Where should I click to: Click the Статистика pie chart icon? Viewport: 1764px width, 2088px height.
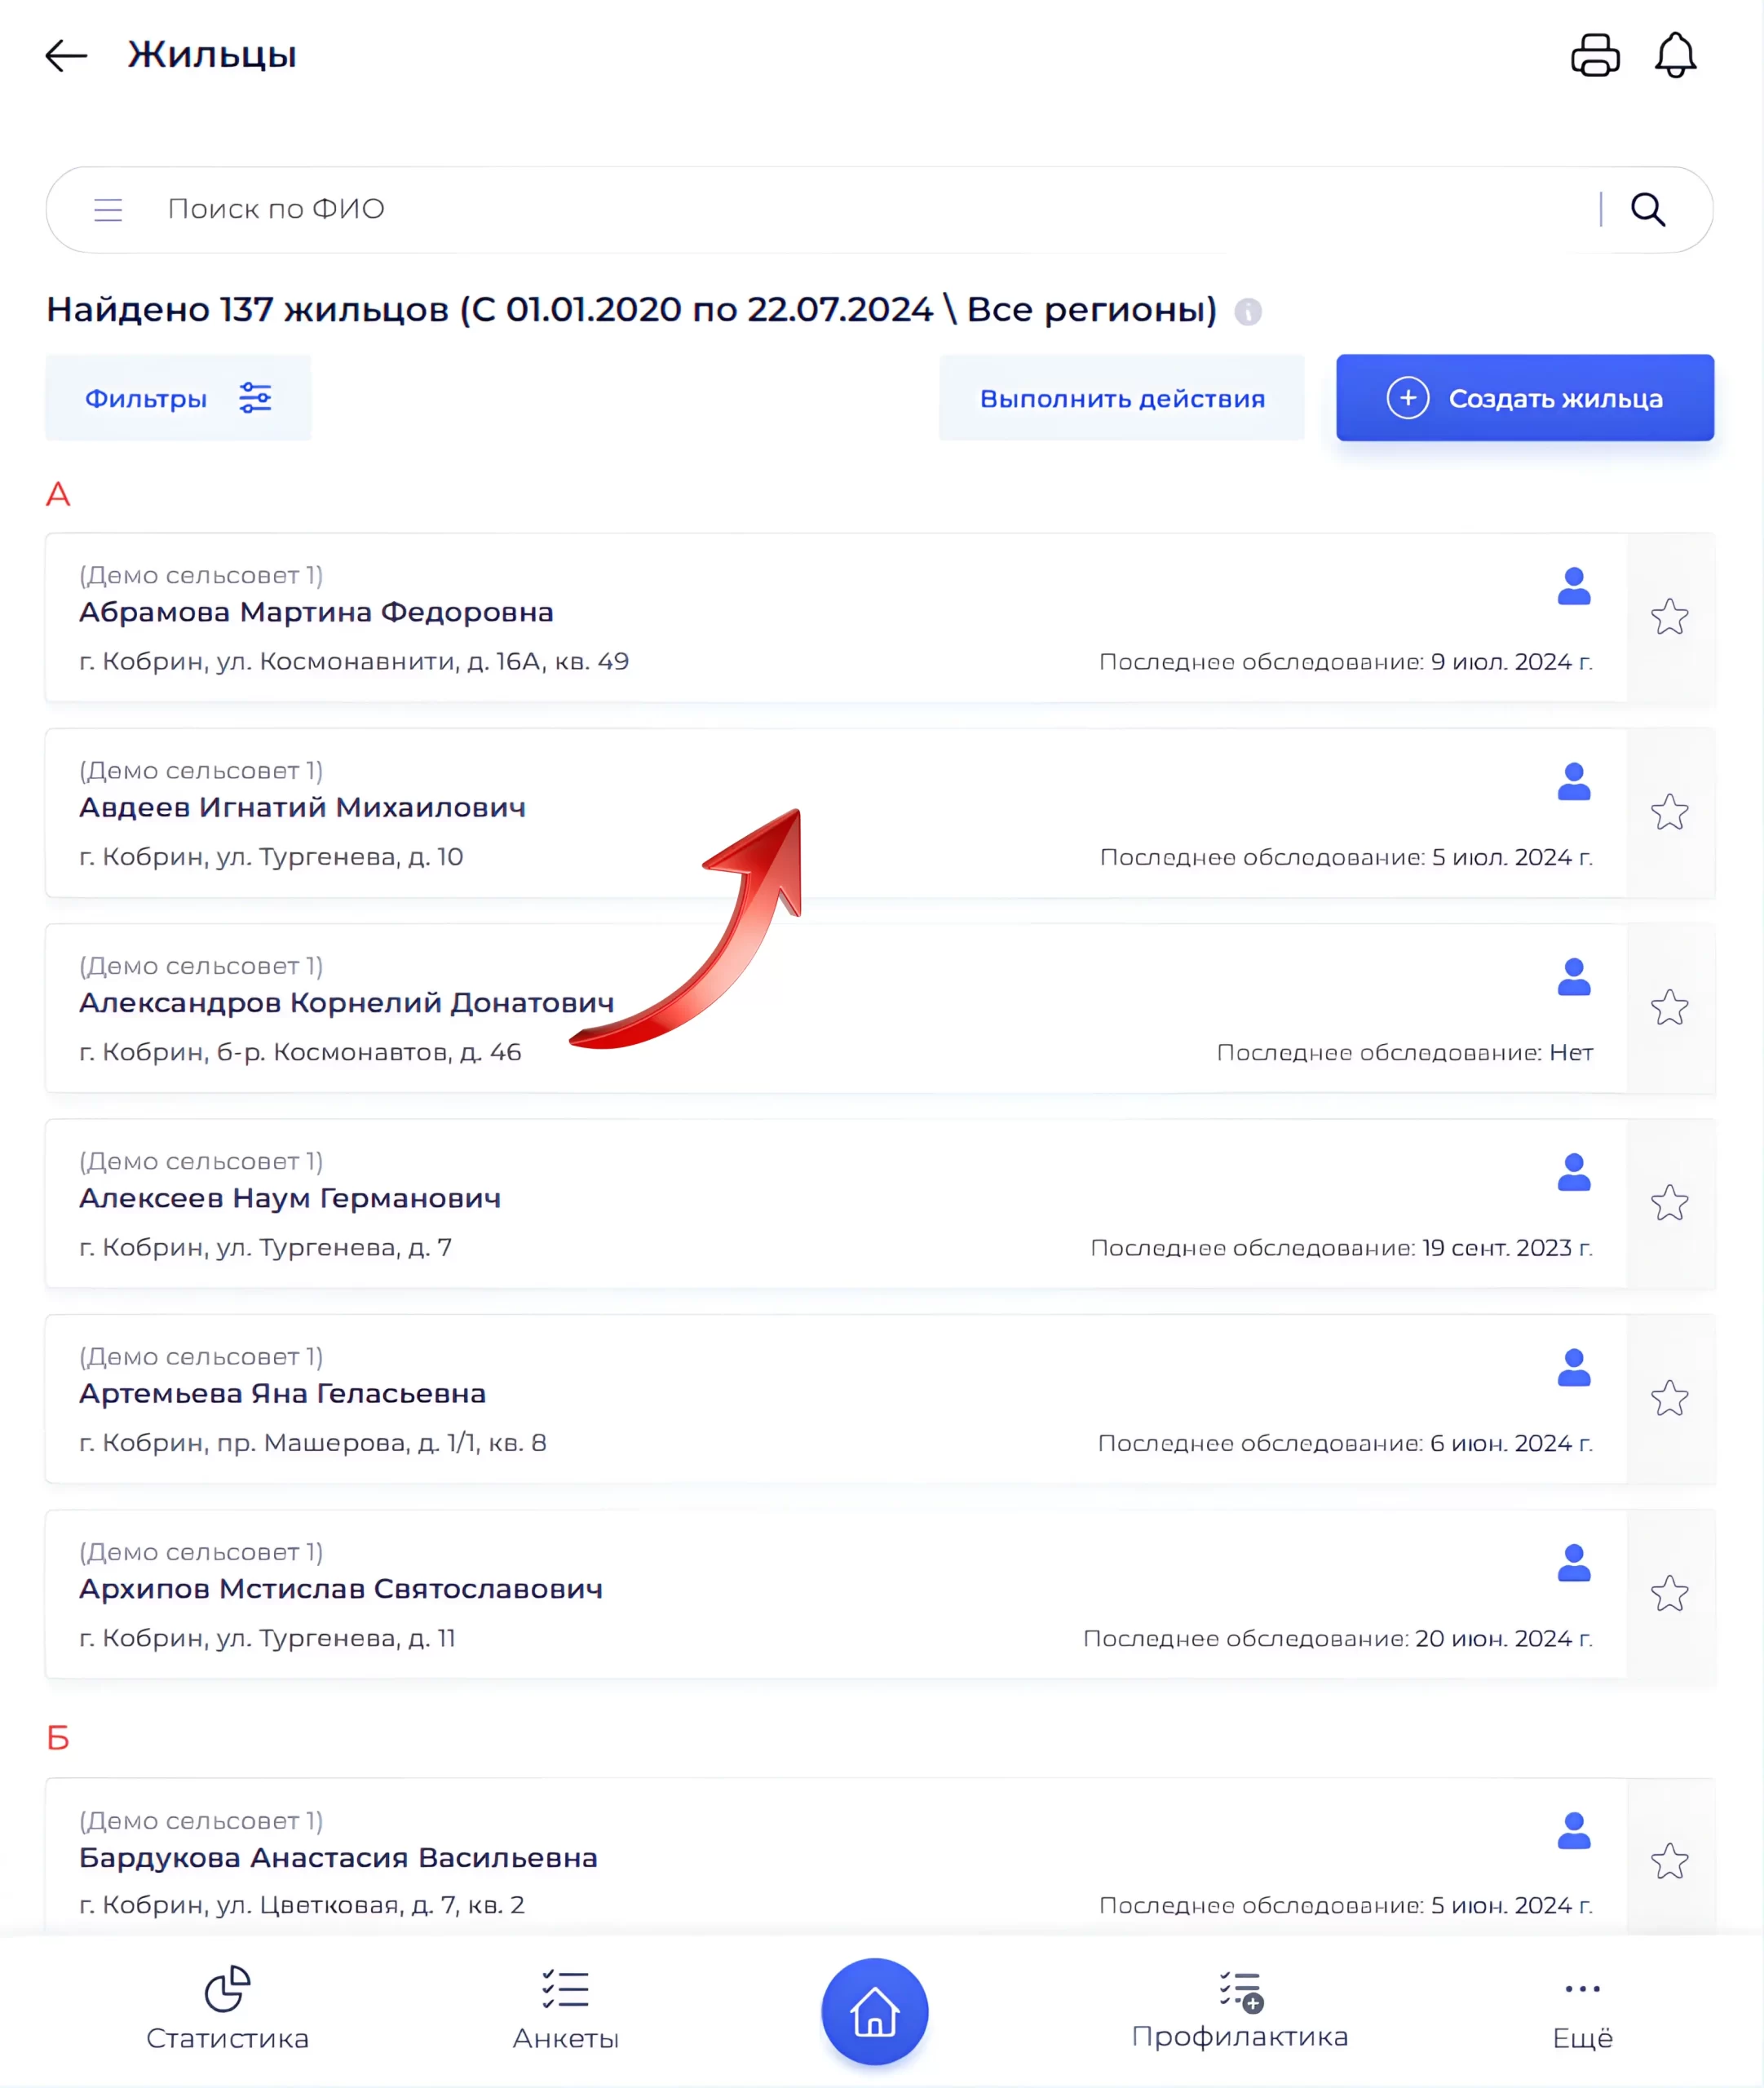pos(227,1988)
